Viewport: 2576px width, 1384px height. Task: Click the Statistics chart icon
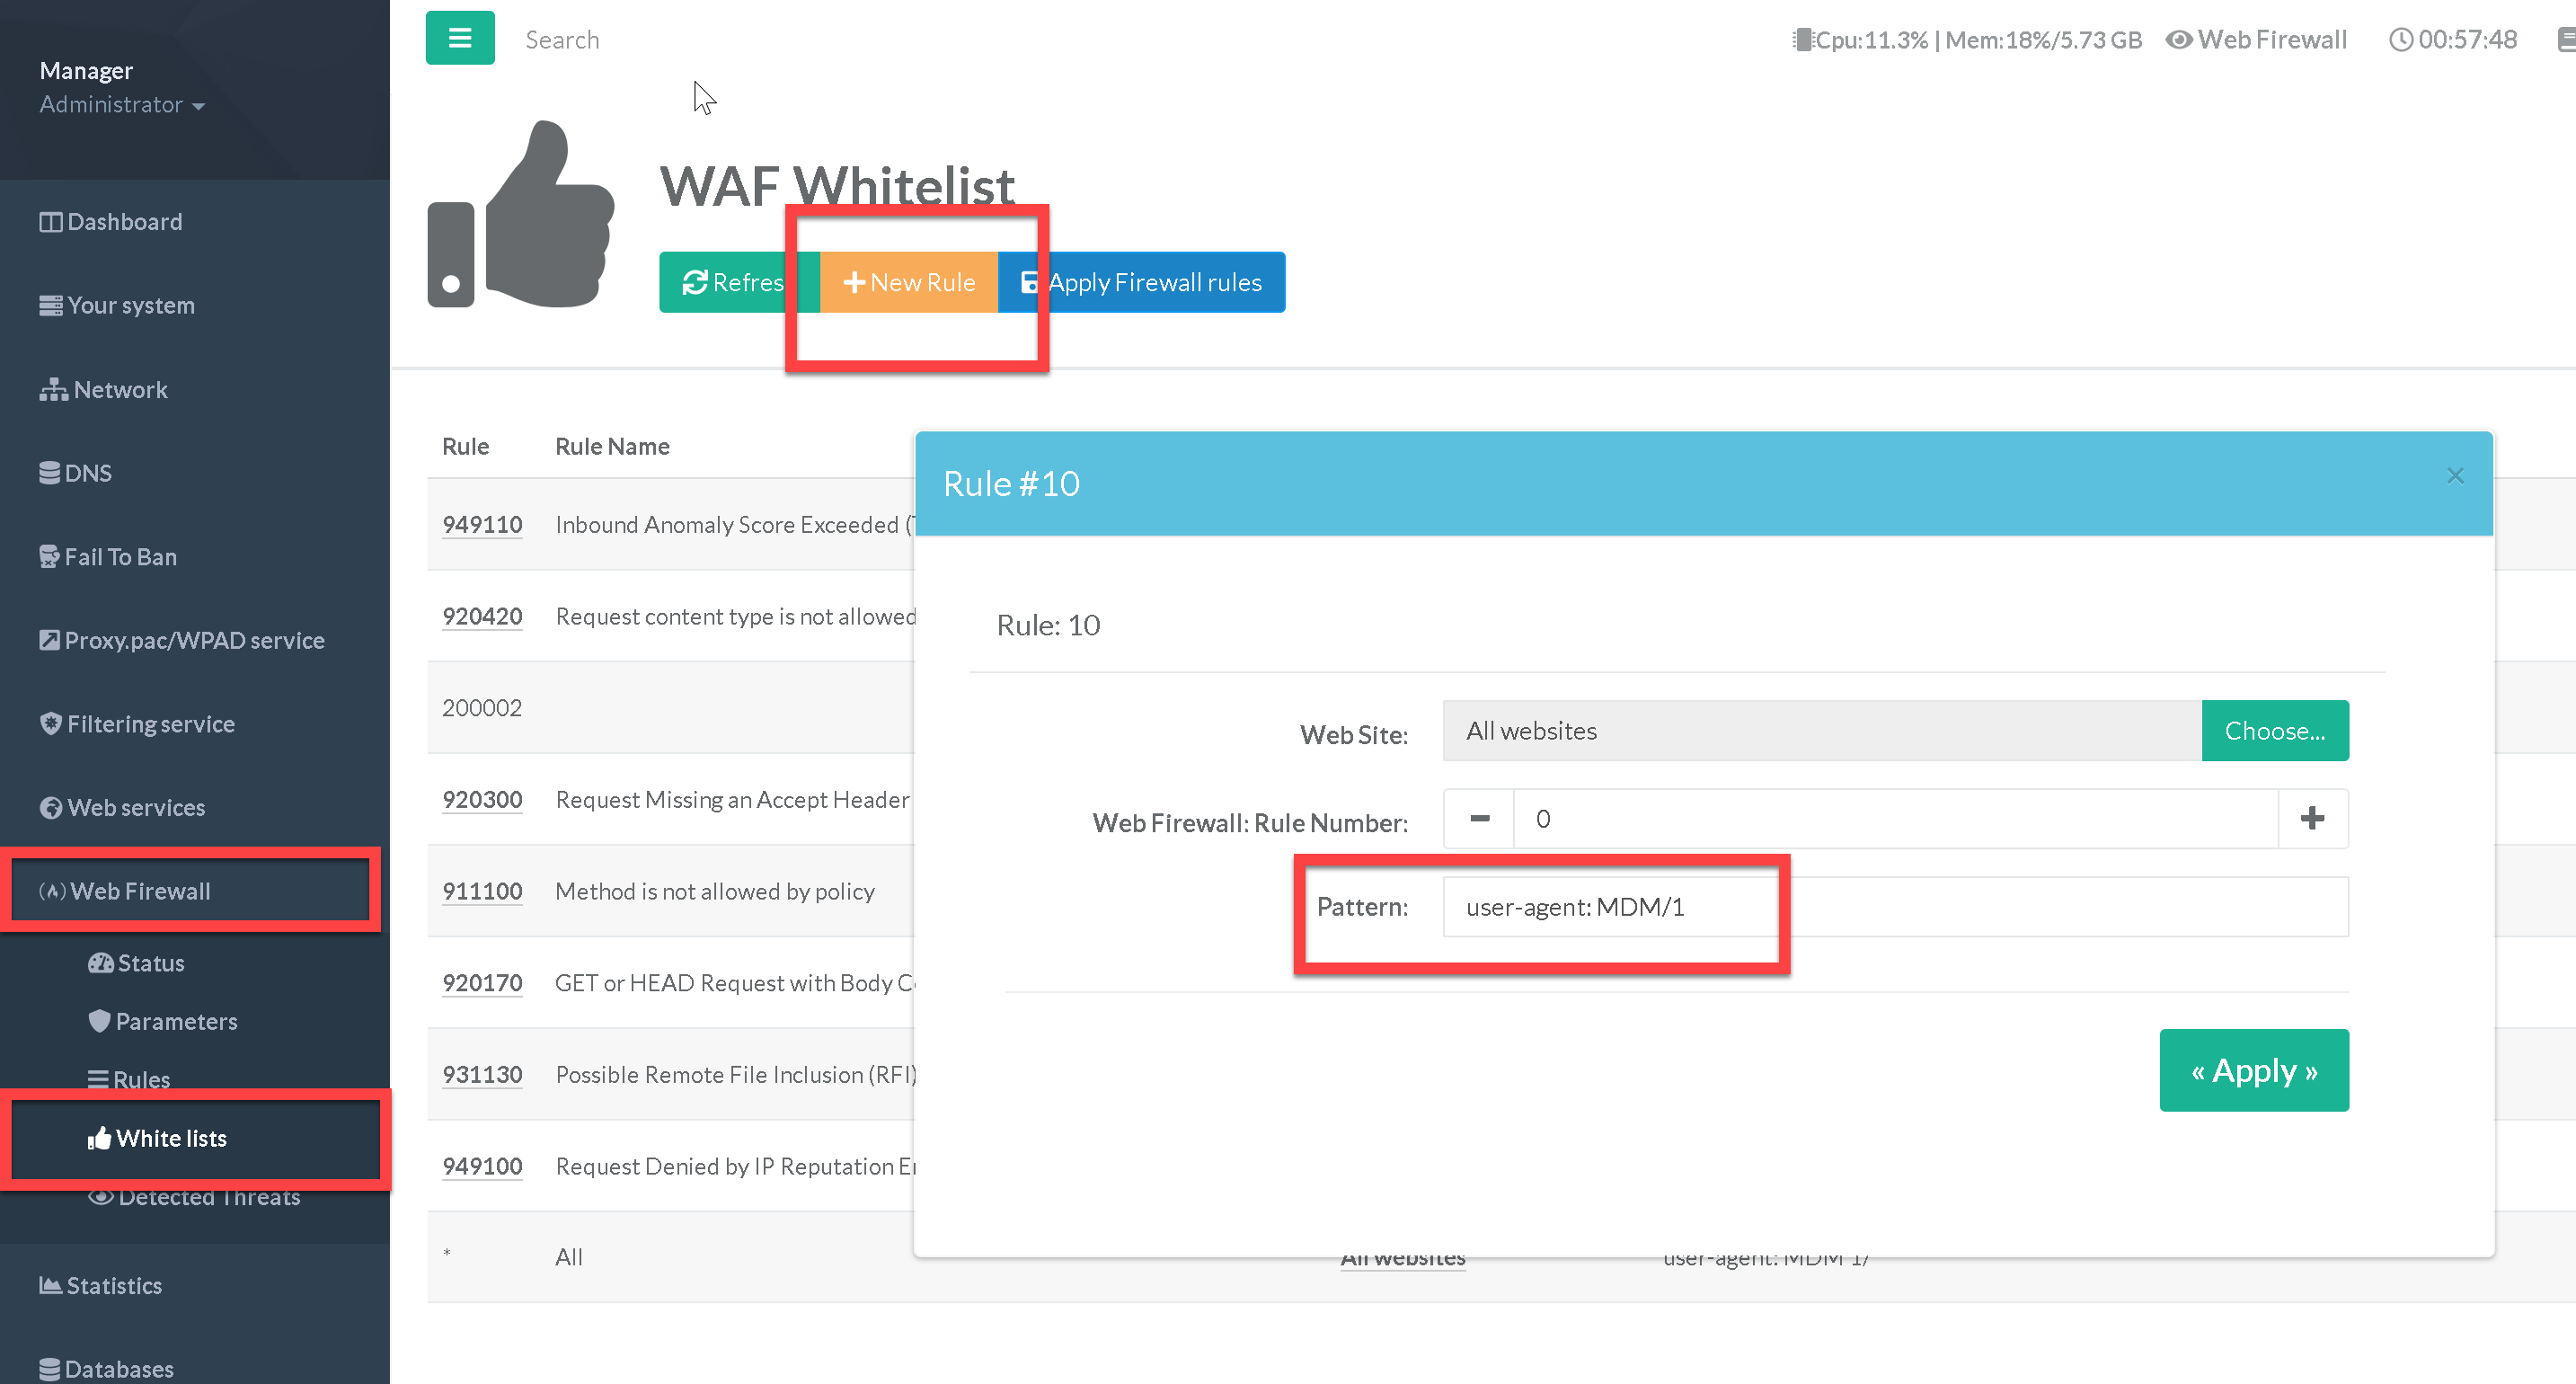50,1285
